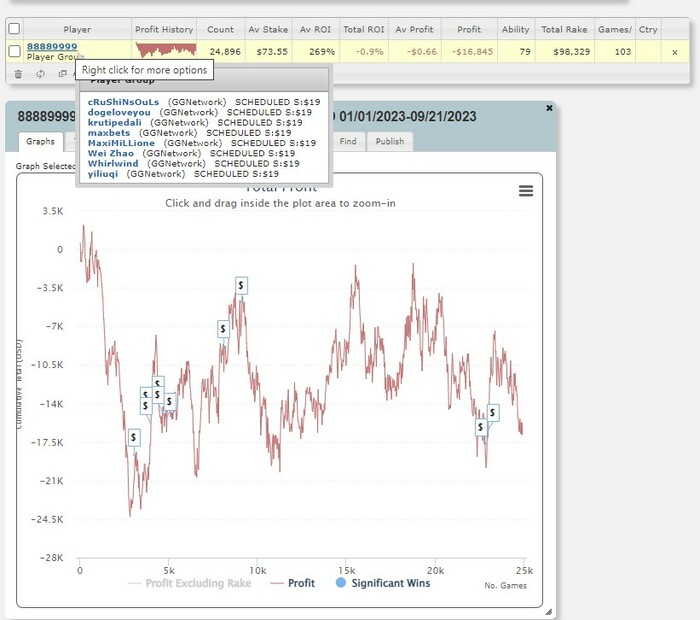
Task: Sort by the Av Stake column header
Action: tap(268, 29)
